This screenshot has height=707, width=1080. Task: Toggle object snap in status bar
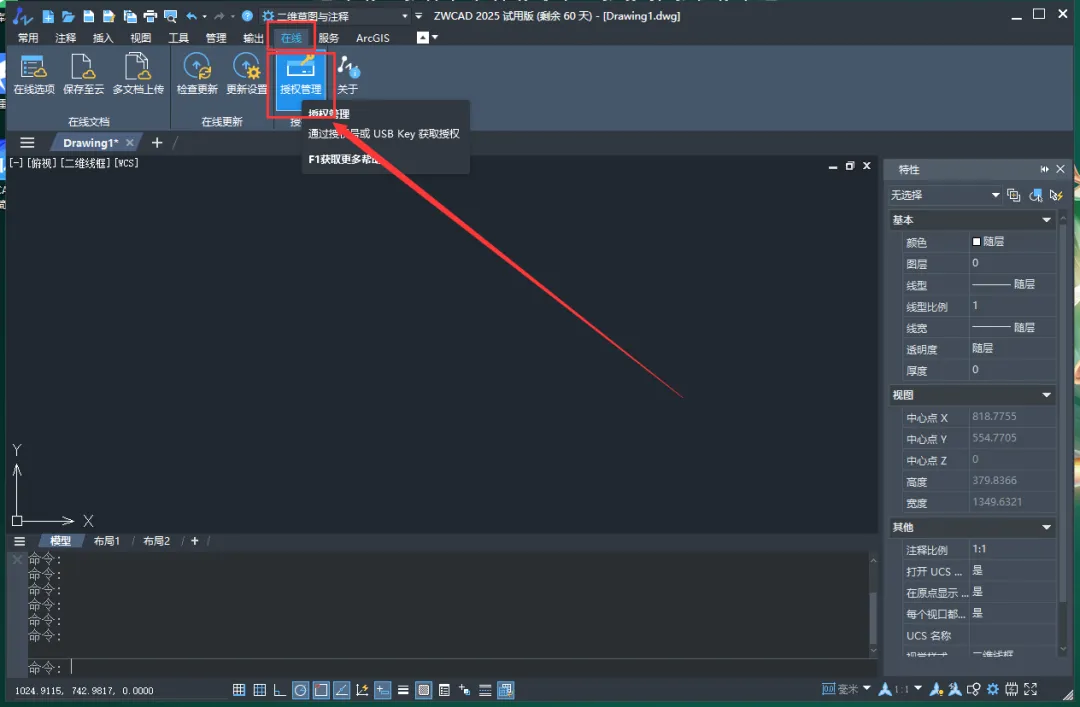tap(321, 690)
